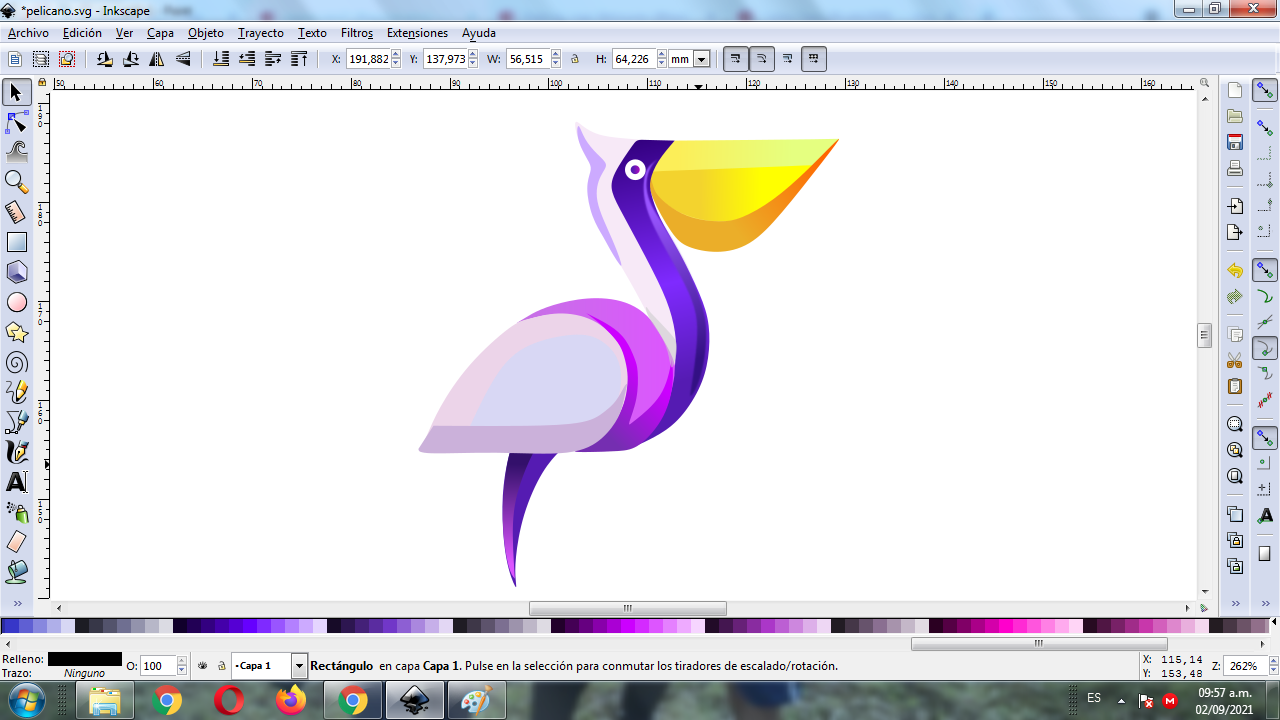Select the Bezier pen tool

click(x=16, y=422)
